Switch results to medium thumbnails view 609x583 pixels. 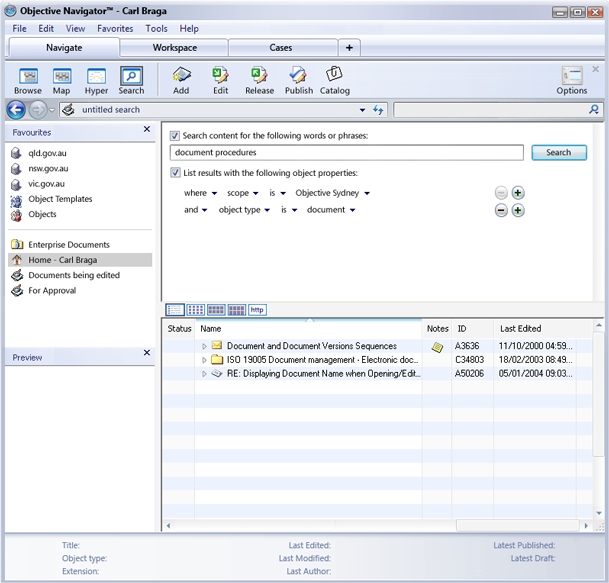[x=216, y=310]
